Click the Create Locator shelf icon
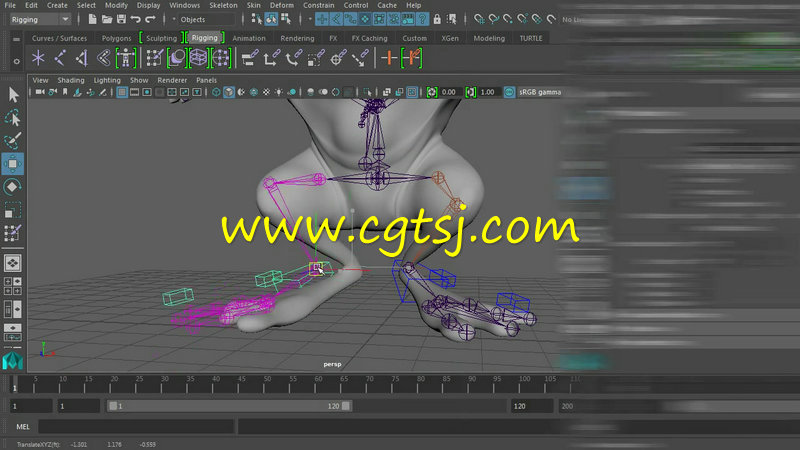The image size is (800, 450). tap(38, 58)
